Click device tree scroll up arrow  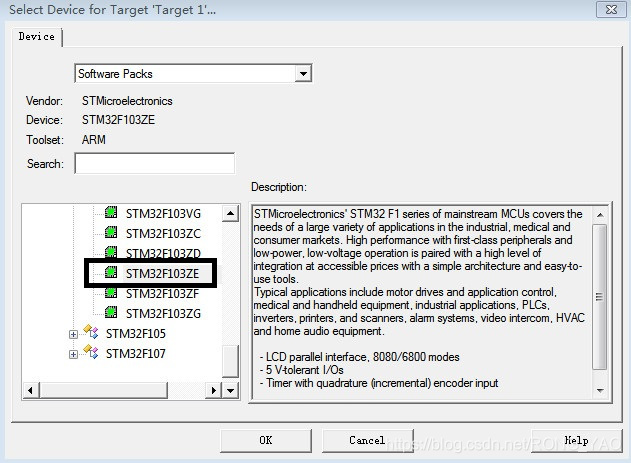[230, 213]
